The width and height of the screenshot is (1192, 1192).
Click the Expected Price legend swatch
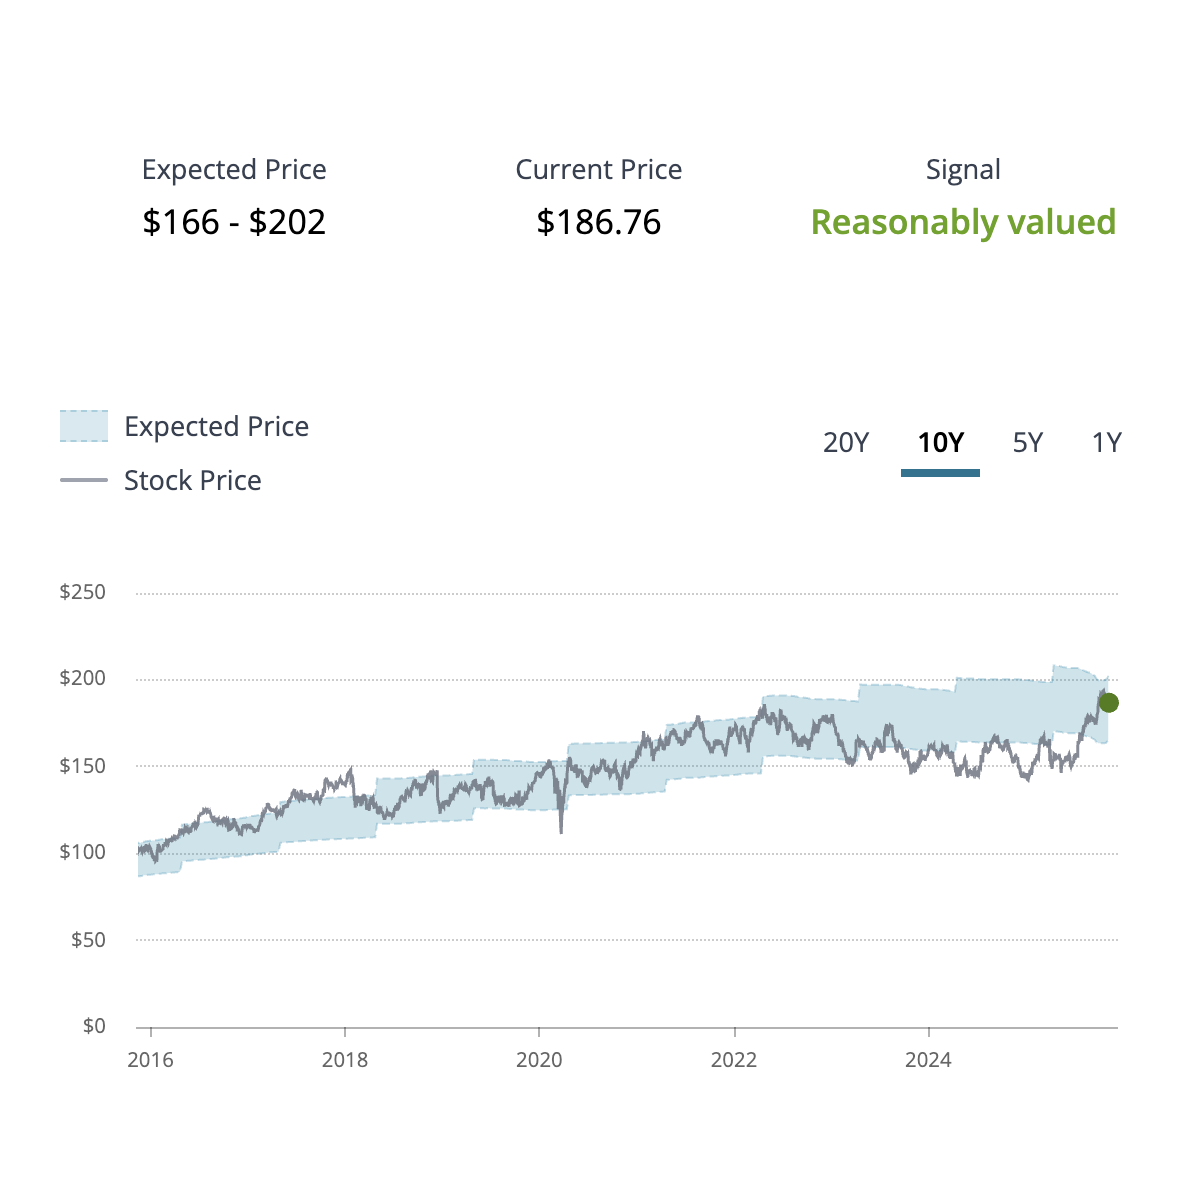click(x=86, y=425)
